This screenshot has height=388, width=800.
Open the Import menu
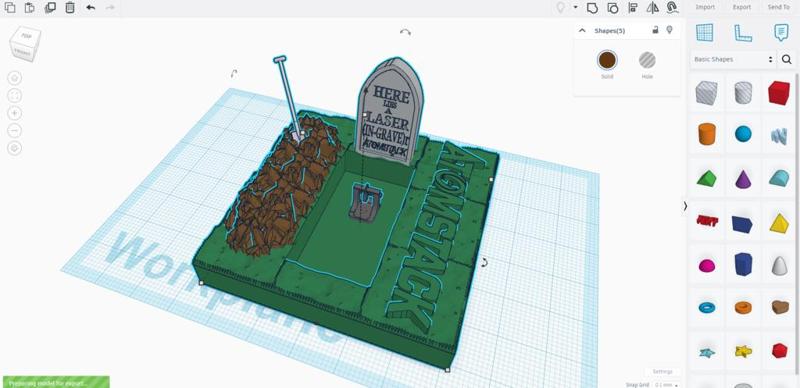tap(705, 7)
